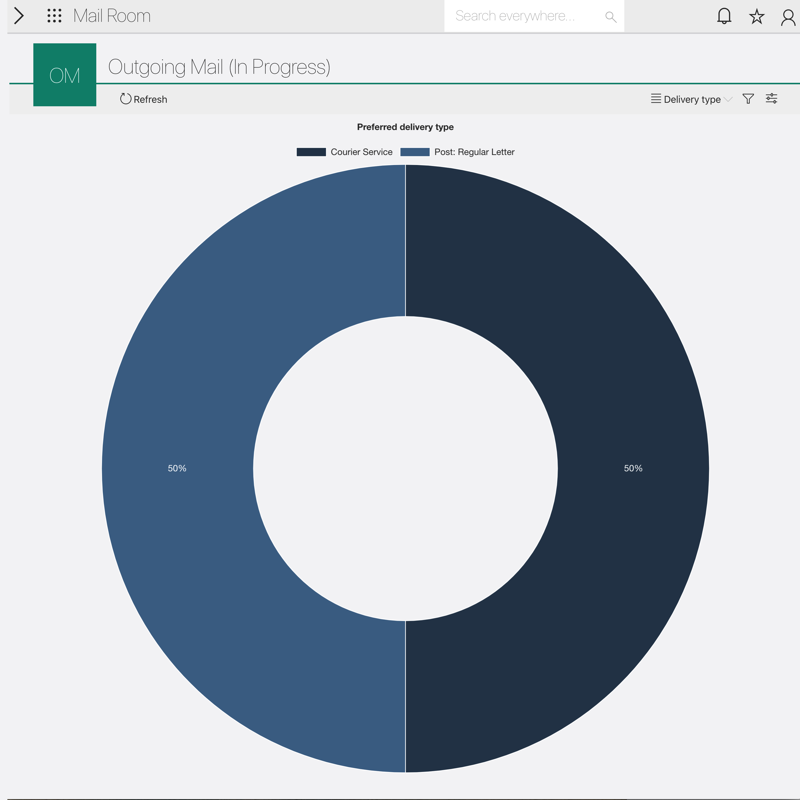
Task: Select the Outgoing Mail (In Progress) heading
Action: tap(219, 67)
